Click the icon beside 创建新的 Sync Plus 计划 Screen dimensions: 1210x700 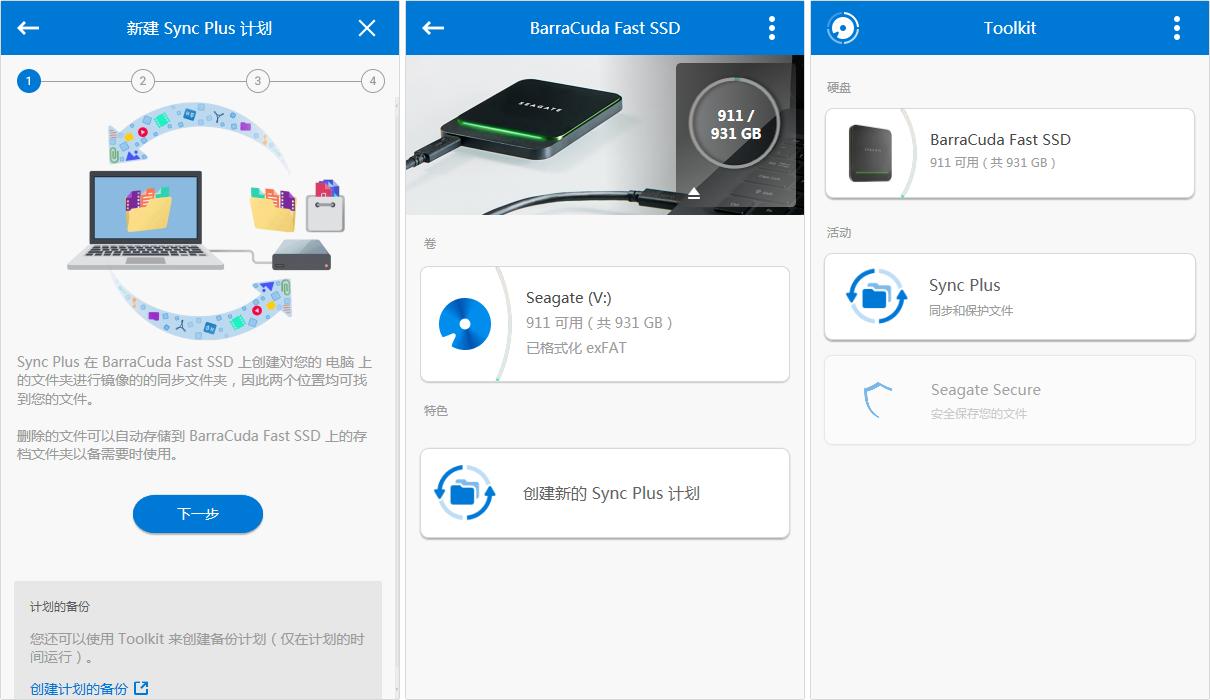[463, 492]
